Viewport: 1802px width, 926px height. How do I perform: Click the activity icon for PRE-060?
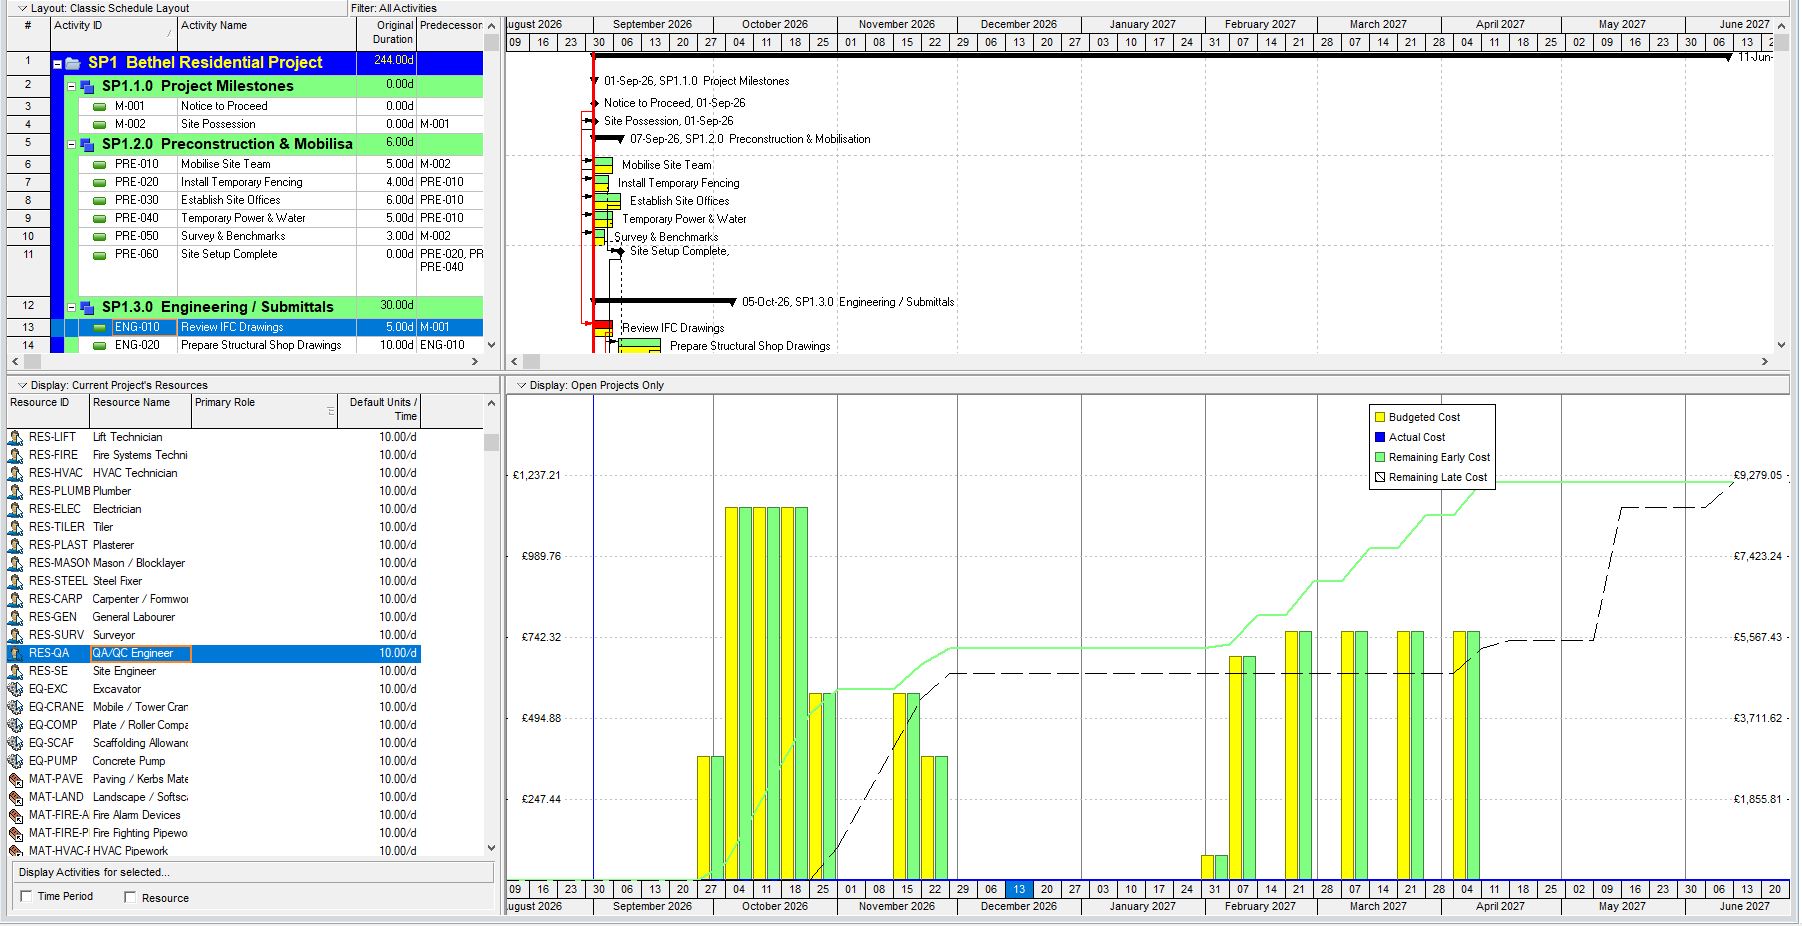point(99,254)
